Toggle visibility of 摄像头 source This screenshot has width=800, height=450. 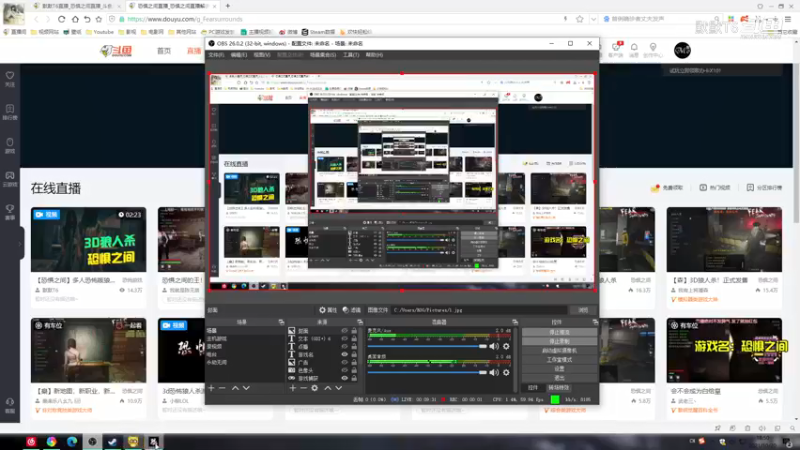click(x=344, y=370)
